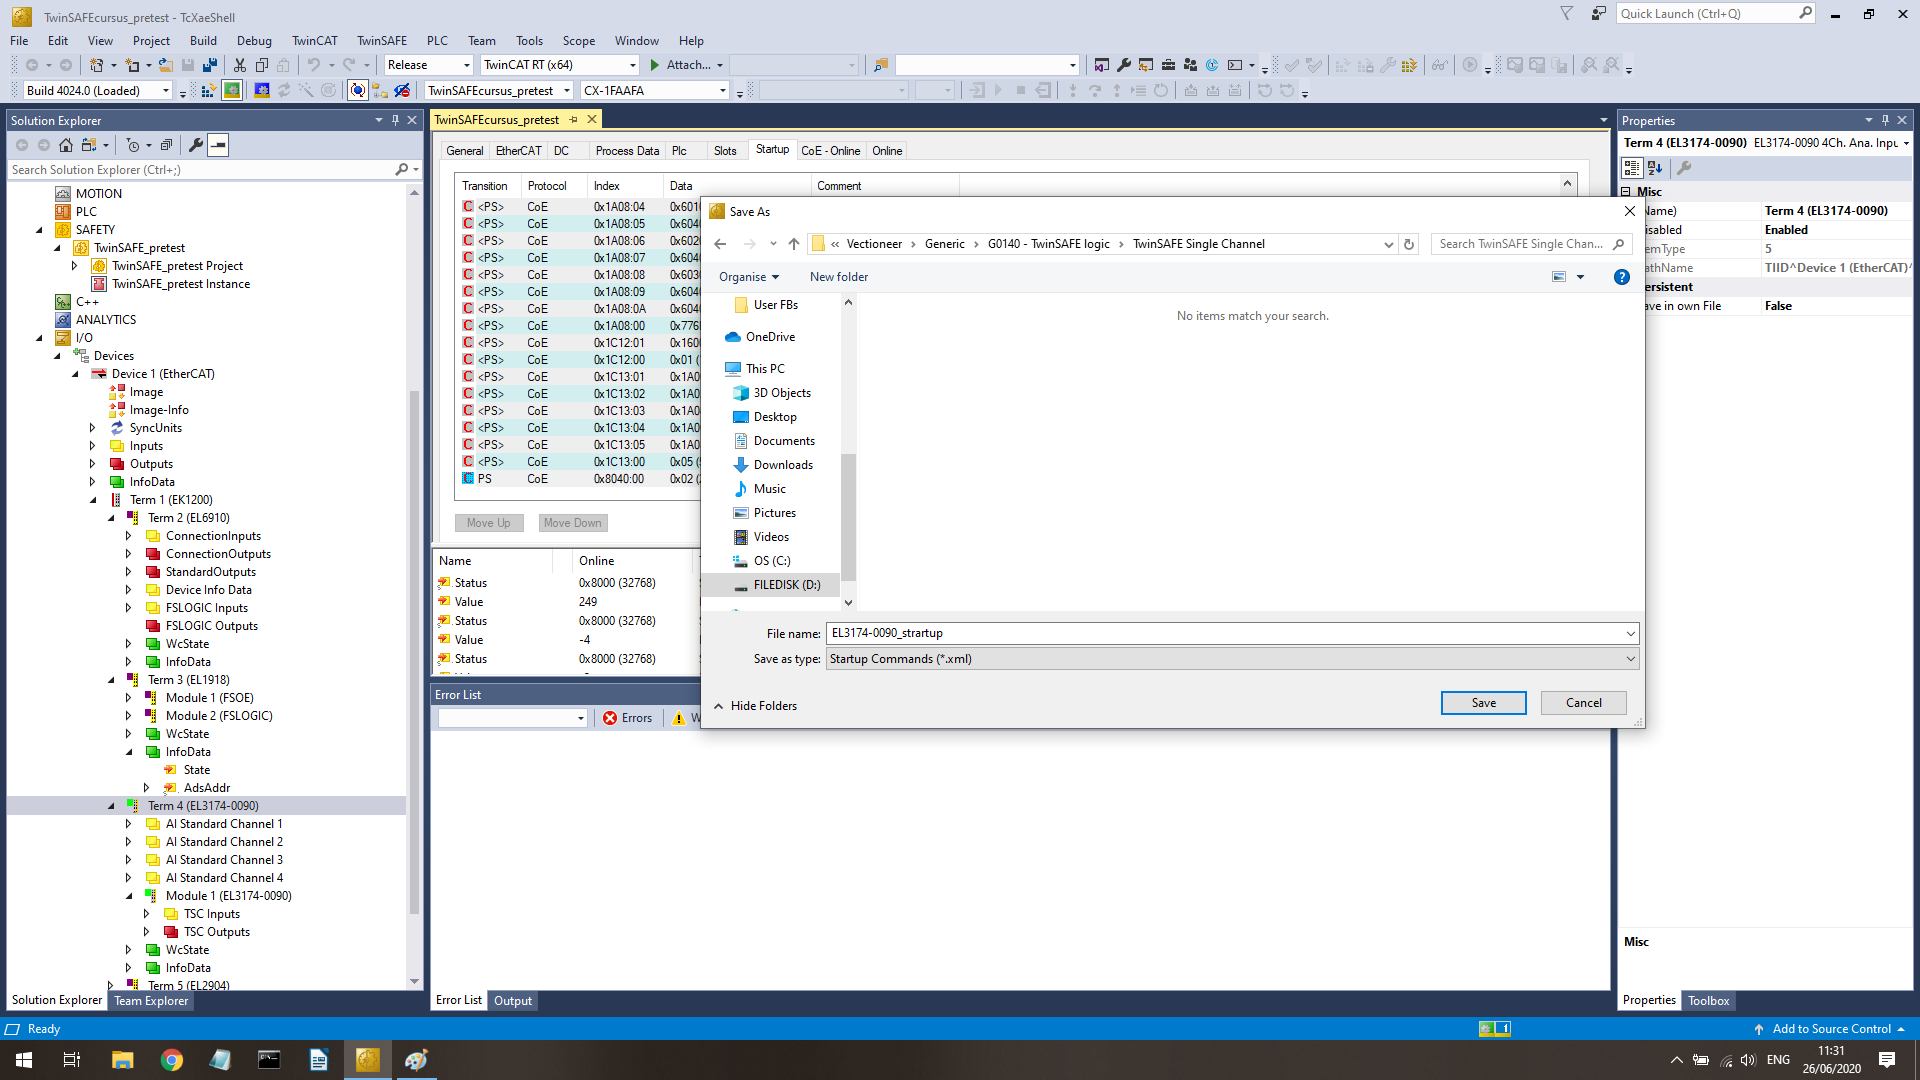The width and height of the screenshot is (1920, 1080).
Task: Click the up-folder arrow in Save As
Action: click(x=793, y=244)
